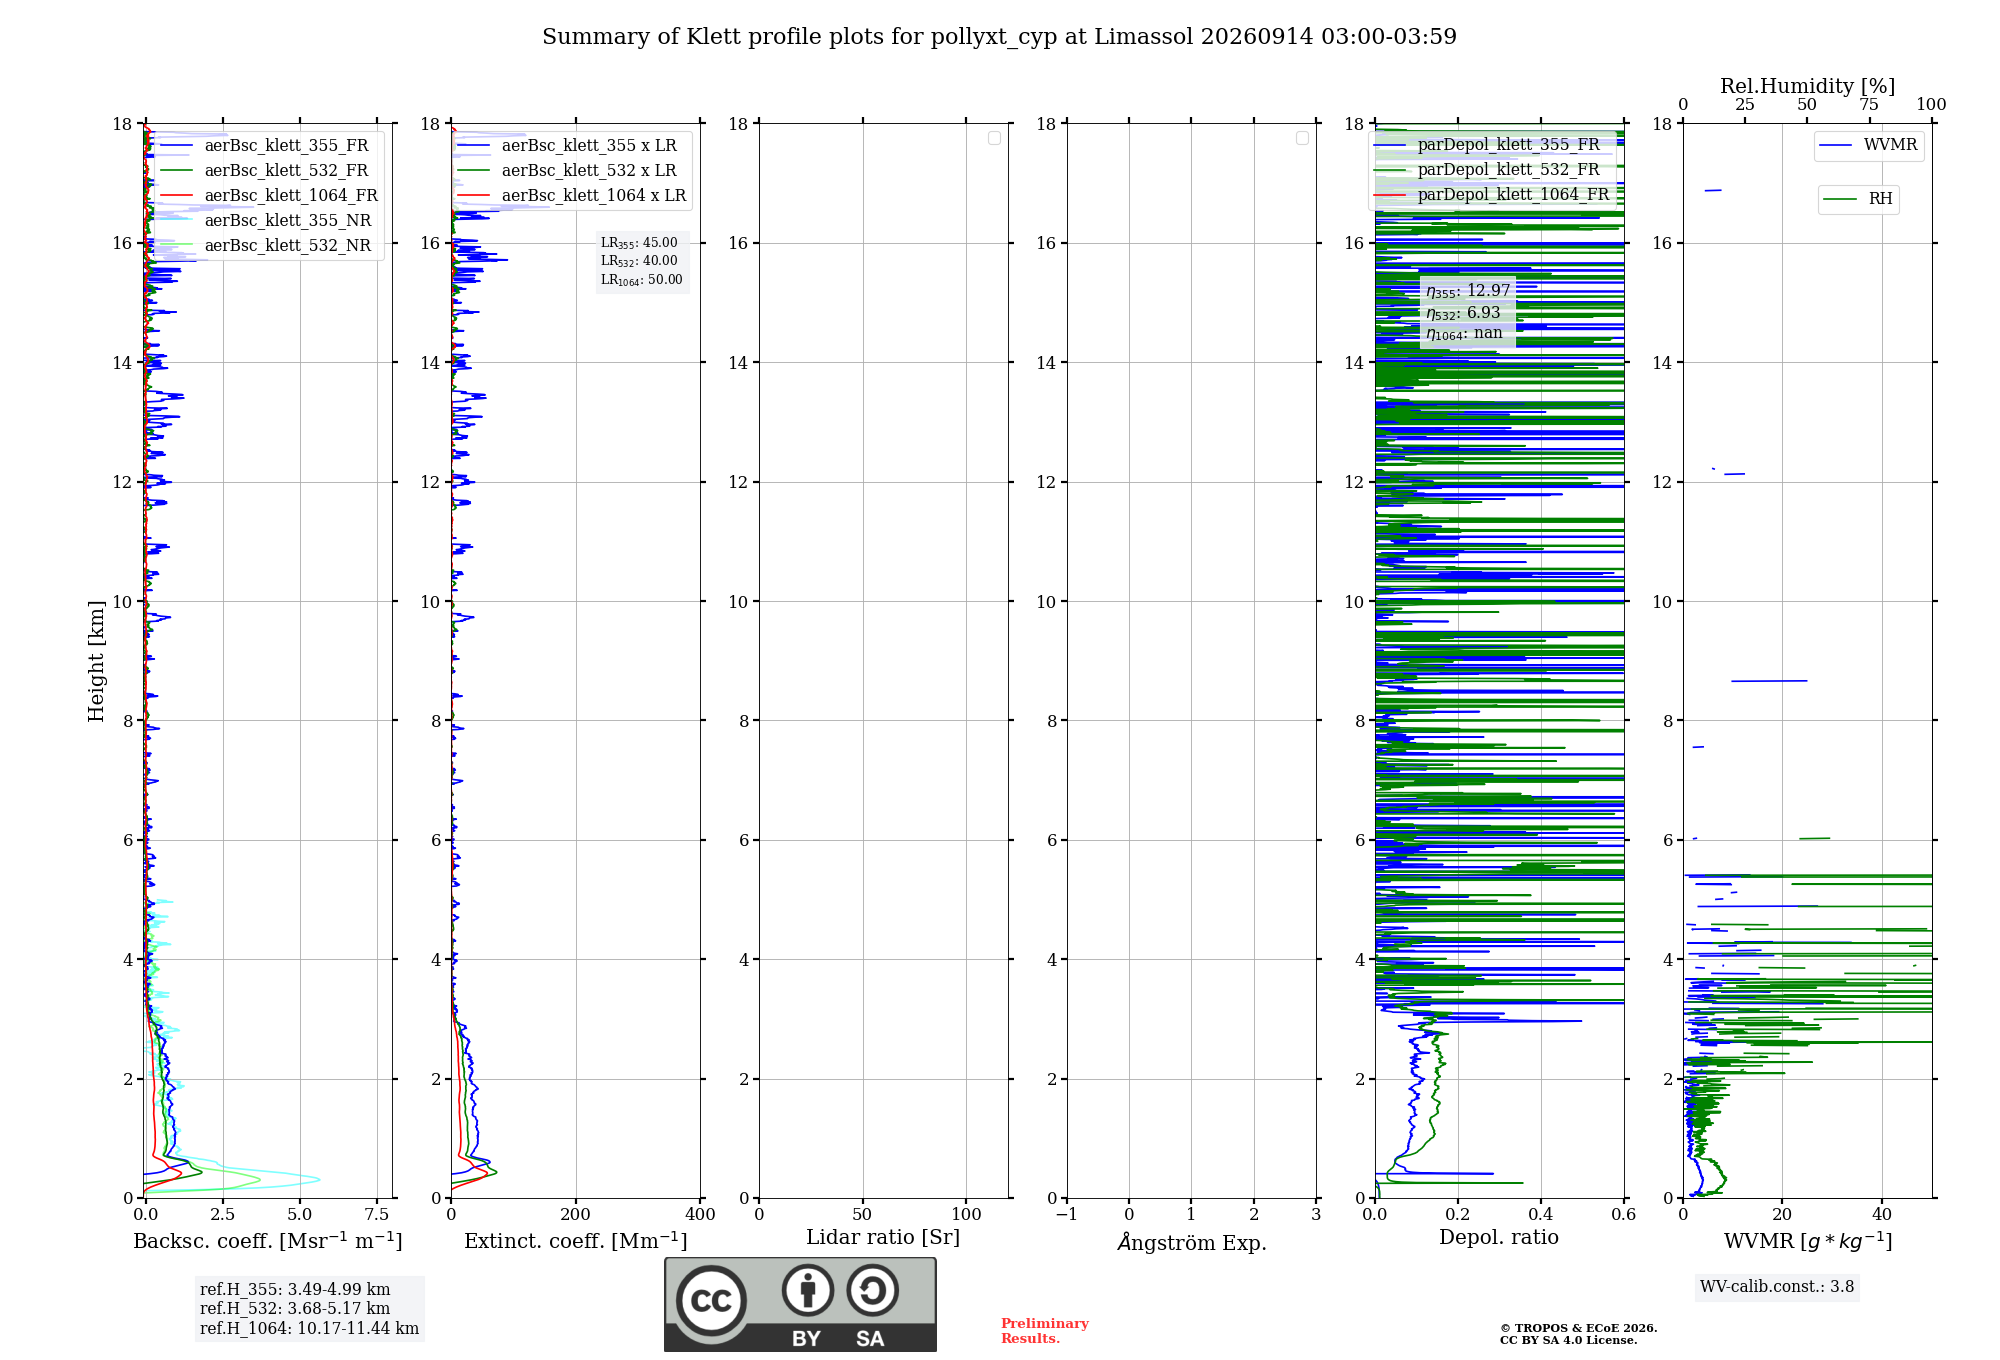Click the RH legend entry
This screenshot has width=2000, height=1360.
pyautogui.click(x=1858, y=199)
